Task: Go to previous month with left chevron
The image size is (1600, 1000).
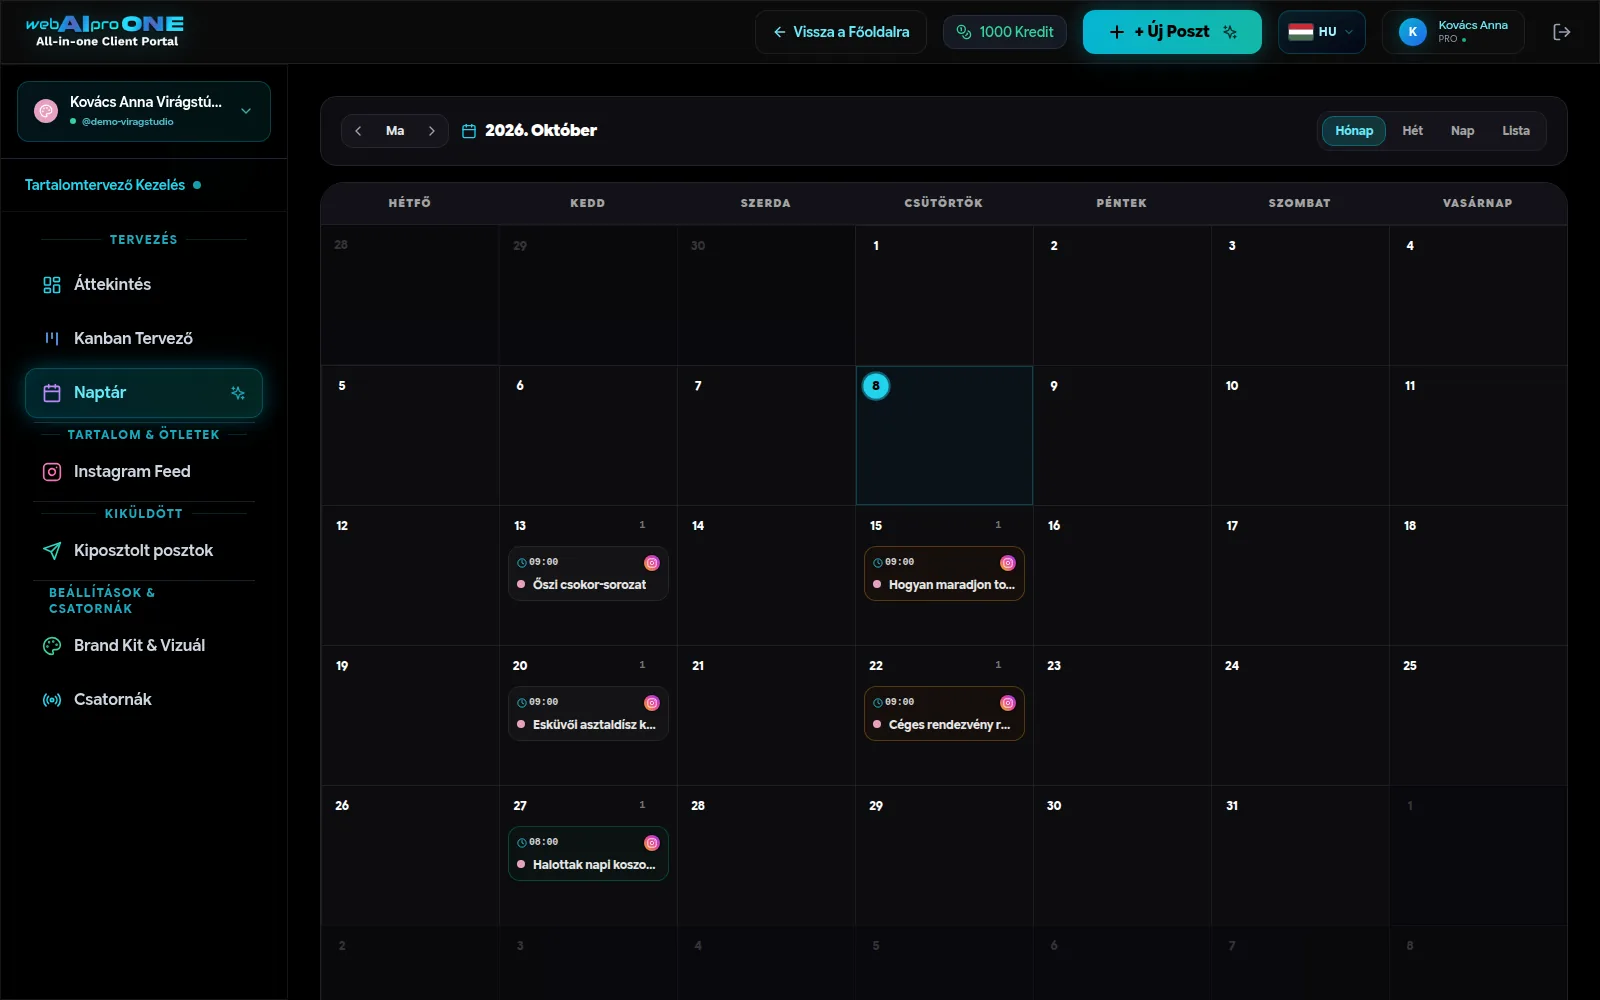Action: (x=358, y=131)
